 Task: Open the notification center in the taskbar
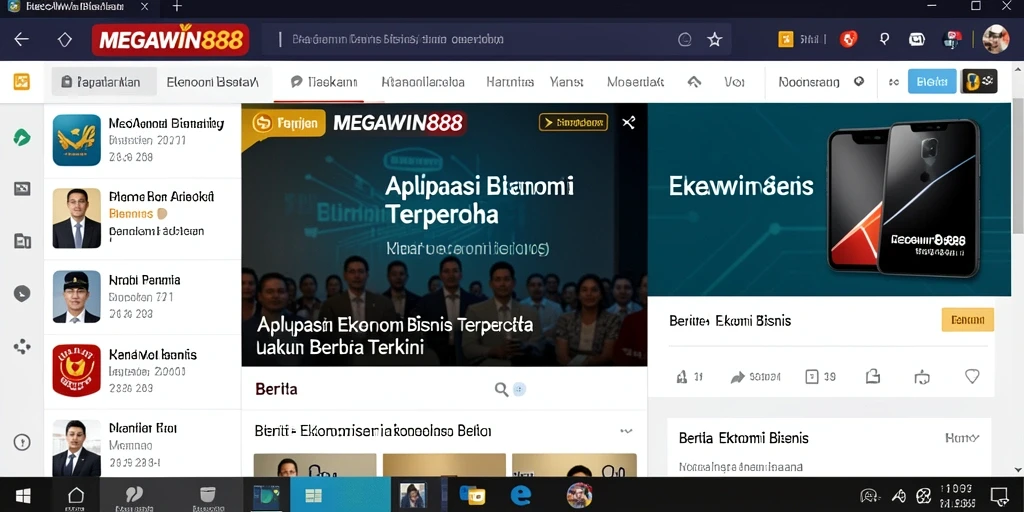[x=999, y=496]
